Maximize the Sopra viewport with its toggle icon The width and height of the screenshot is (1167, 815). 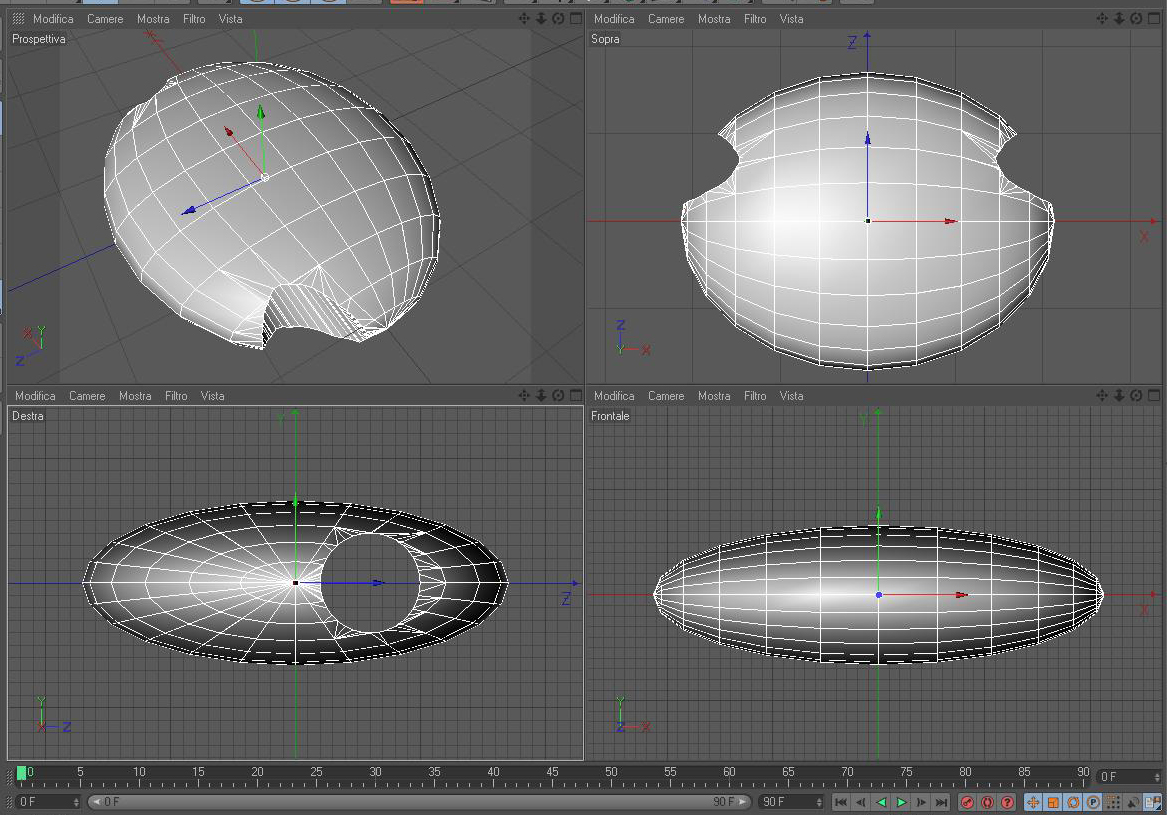coord(1154,19)
